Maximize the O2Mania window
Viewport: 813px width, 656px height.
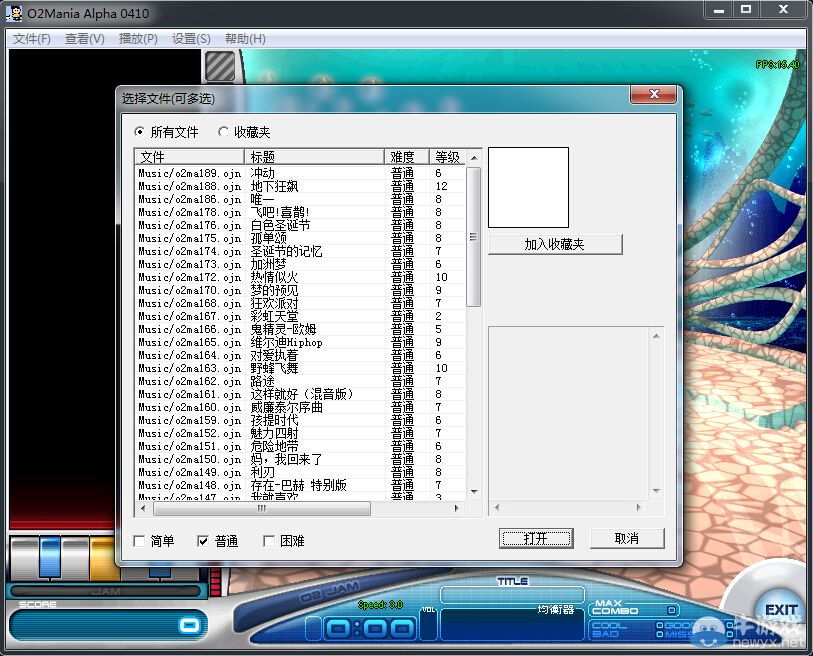coord(746,10)
